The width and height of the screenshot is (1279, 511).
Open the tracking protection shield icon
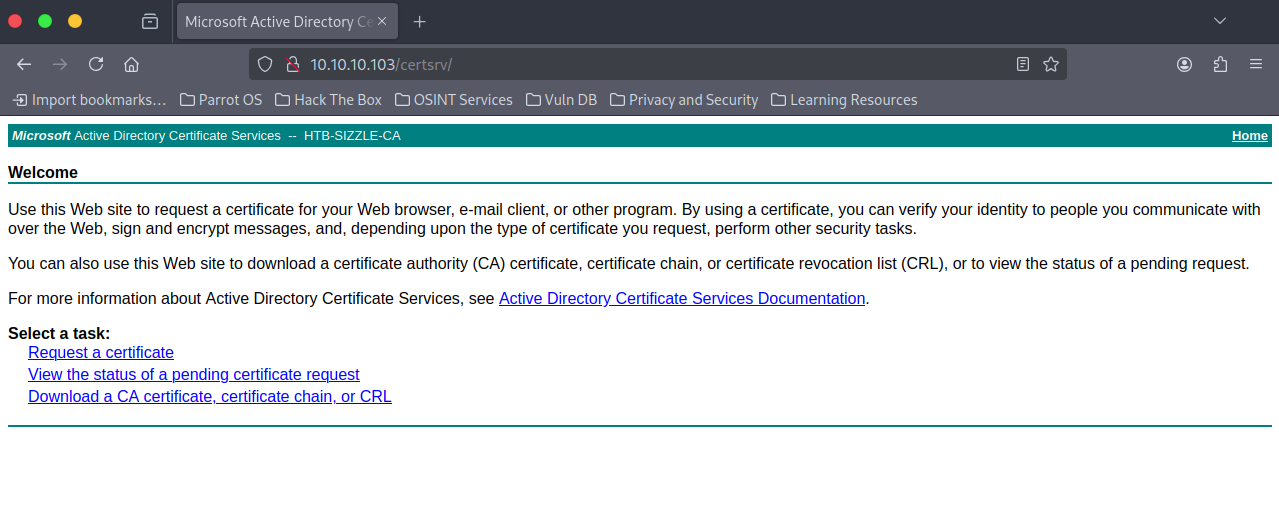pyautogui.click(x=265, y=64)
